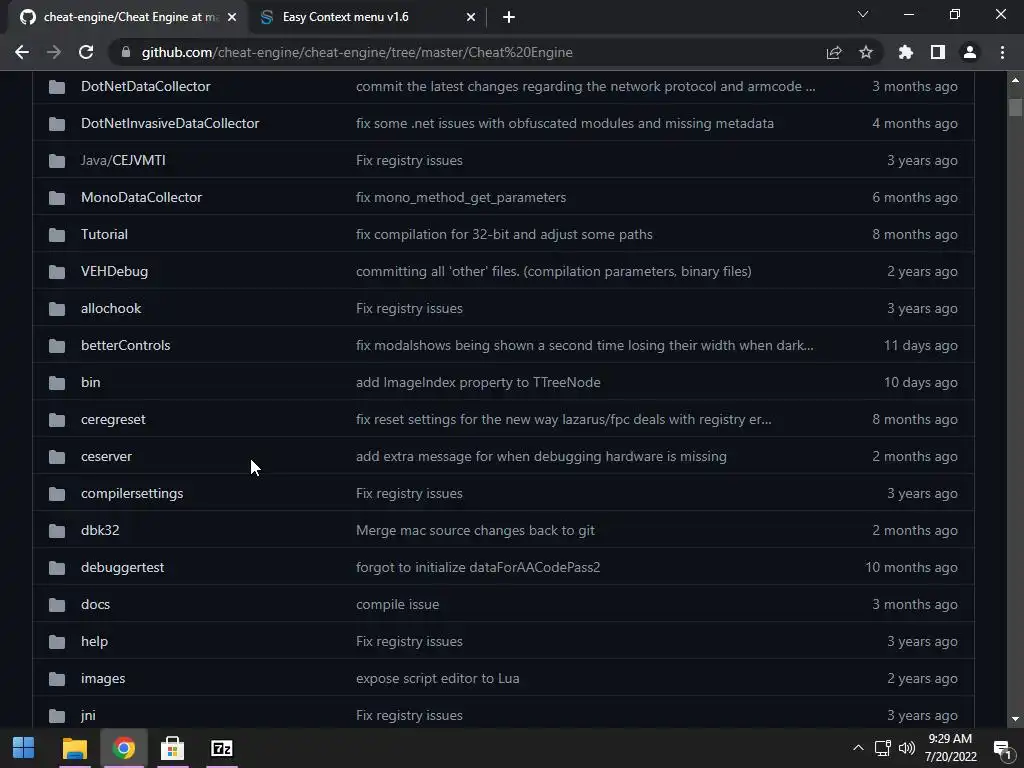Click the folder icon beside MonoDataCollector
Viewport: 1024px width, 768px height.
coord(57,197)
